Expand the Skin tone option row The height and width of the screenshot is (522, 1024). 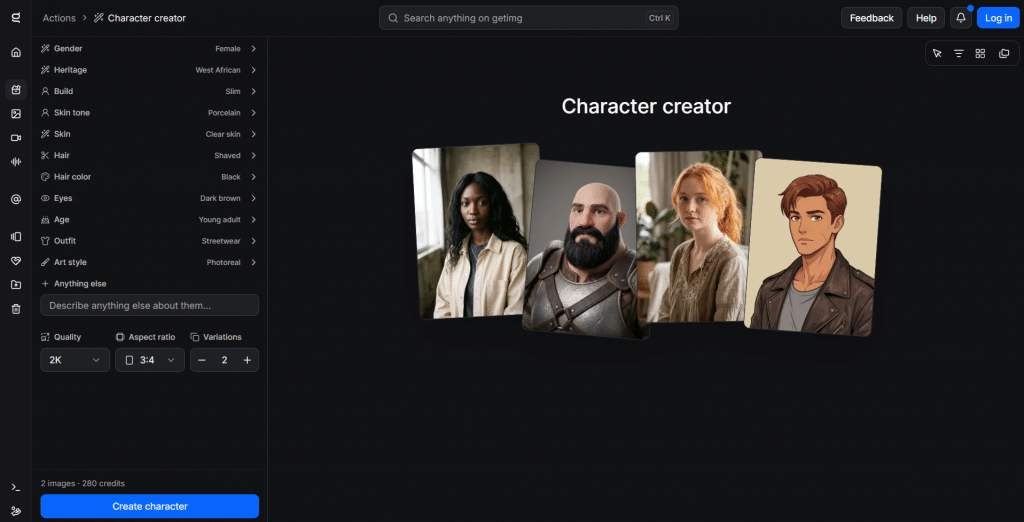pos(150,113)
